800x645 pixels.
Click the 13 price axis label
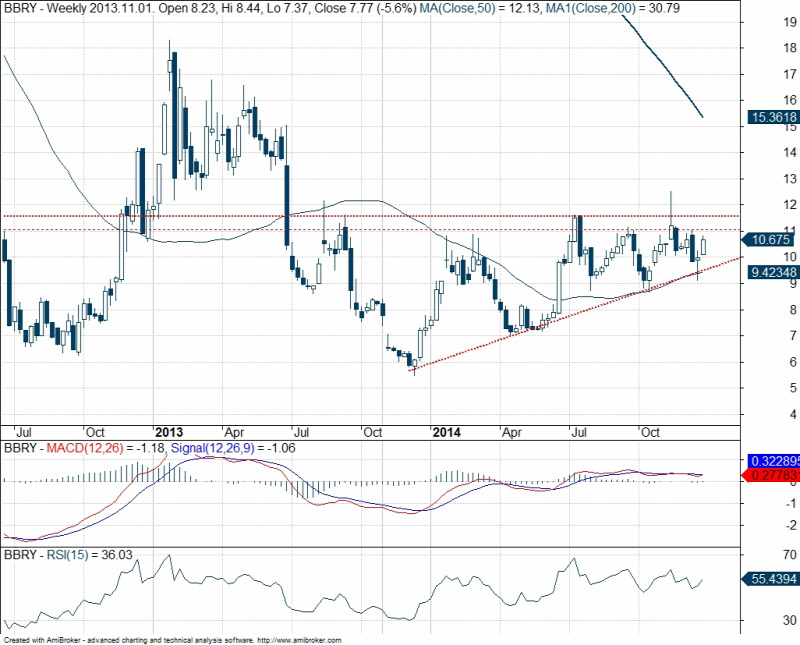(x=789, y=179)
